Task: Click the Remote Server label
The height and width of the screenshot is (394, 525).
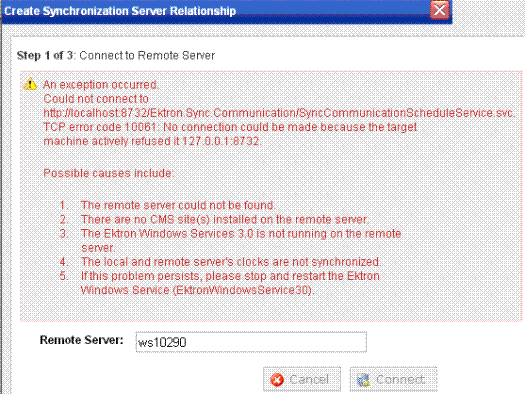Action: (x=81, y=340)
